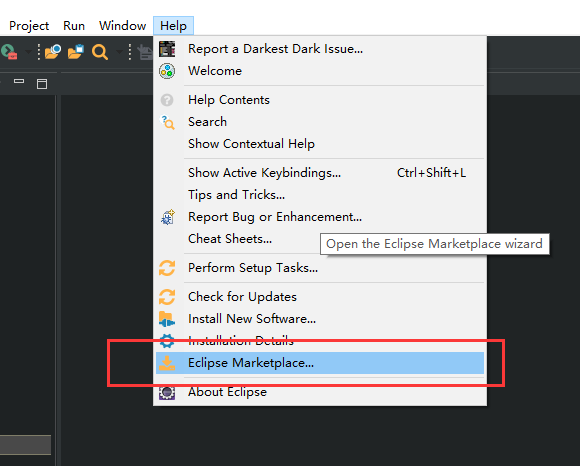Image resolution: width=580 pixels, height=466 pixels.
Task: Open the Run menu
Action: 74,26
